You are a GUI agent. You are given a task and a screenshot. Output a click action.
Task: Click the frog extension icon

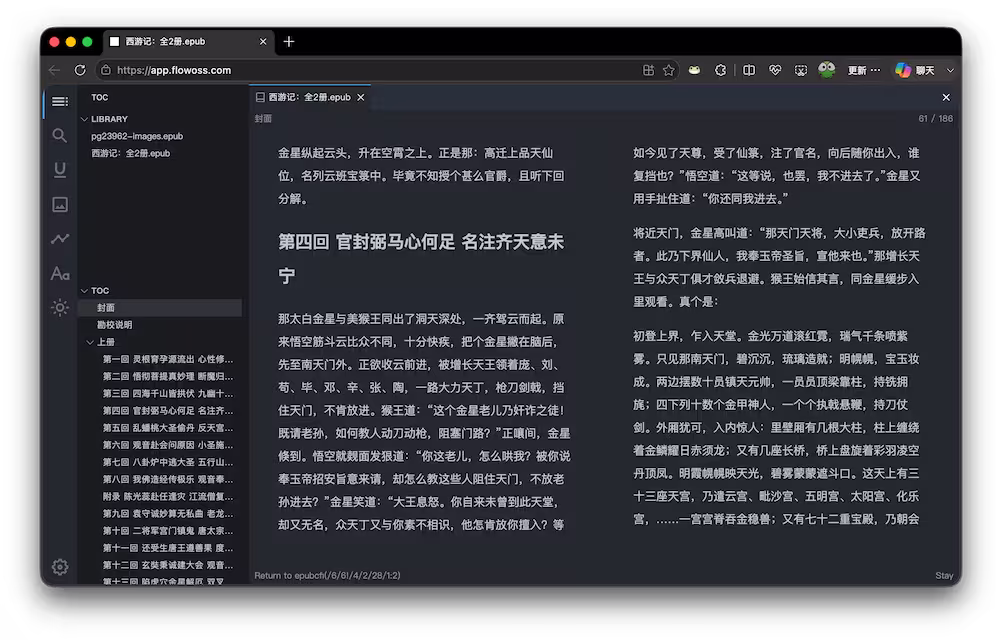[694, 70]
